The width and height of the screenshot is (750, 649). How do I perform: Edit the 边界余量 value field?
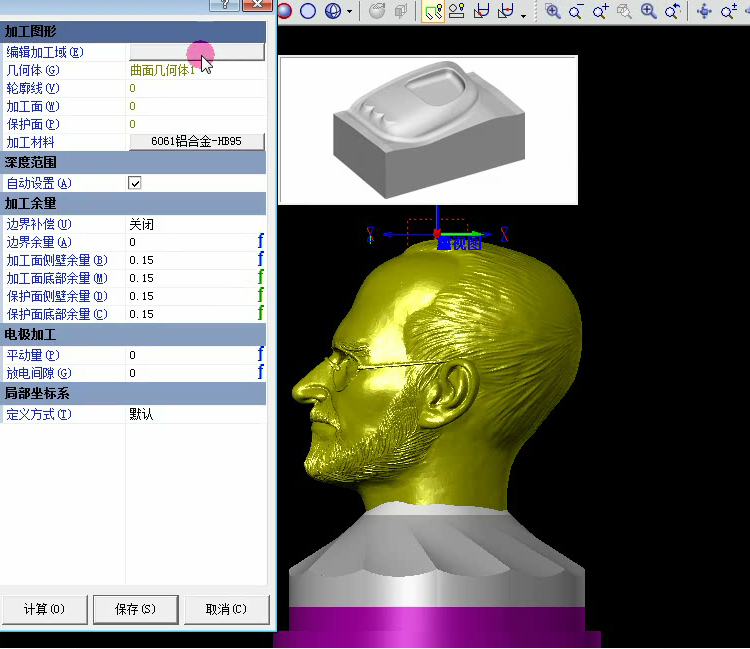click(x=190, y=242)
